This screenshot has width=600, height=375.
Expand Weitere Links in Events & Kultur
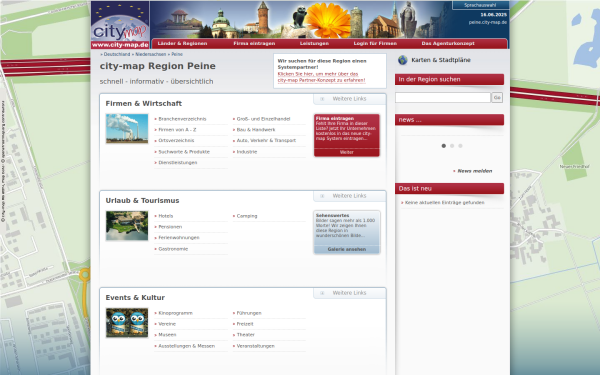[x=349, y=293]
